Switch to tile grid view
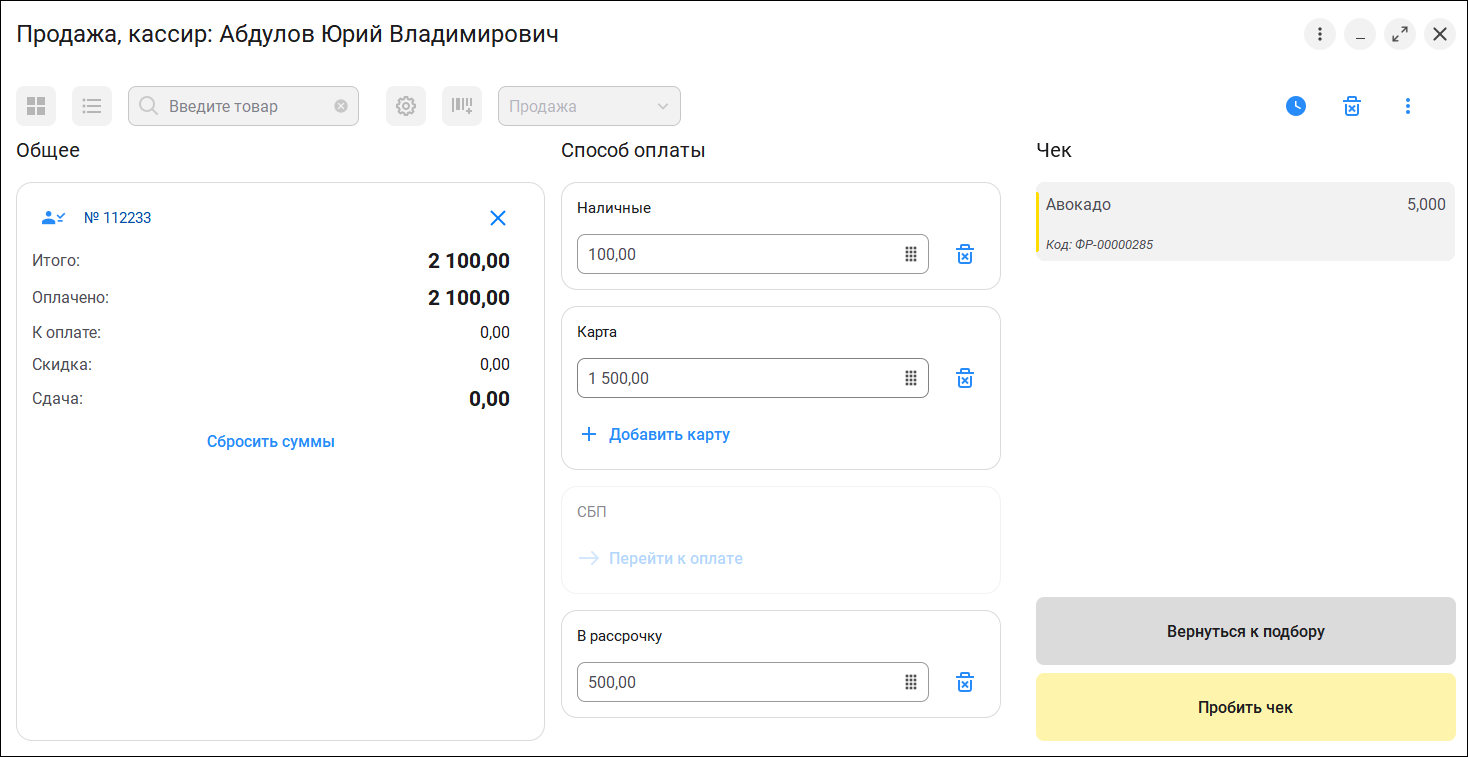 pos(36,106)
